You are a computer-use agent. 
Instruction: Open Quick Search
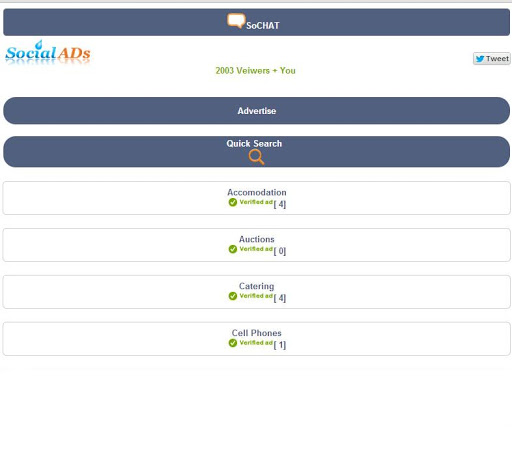click(256, 152)
